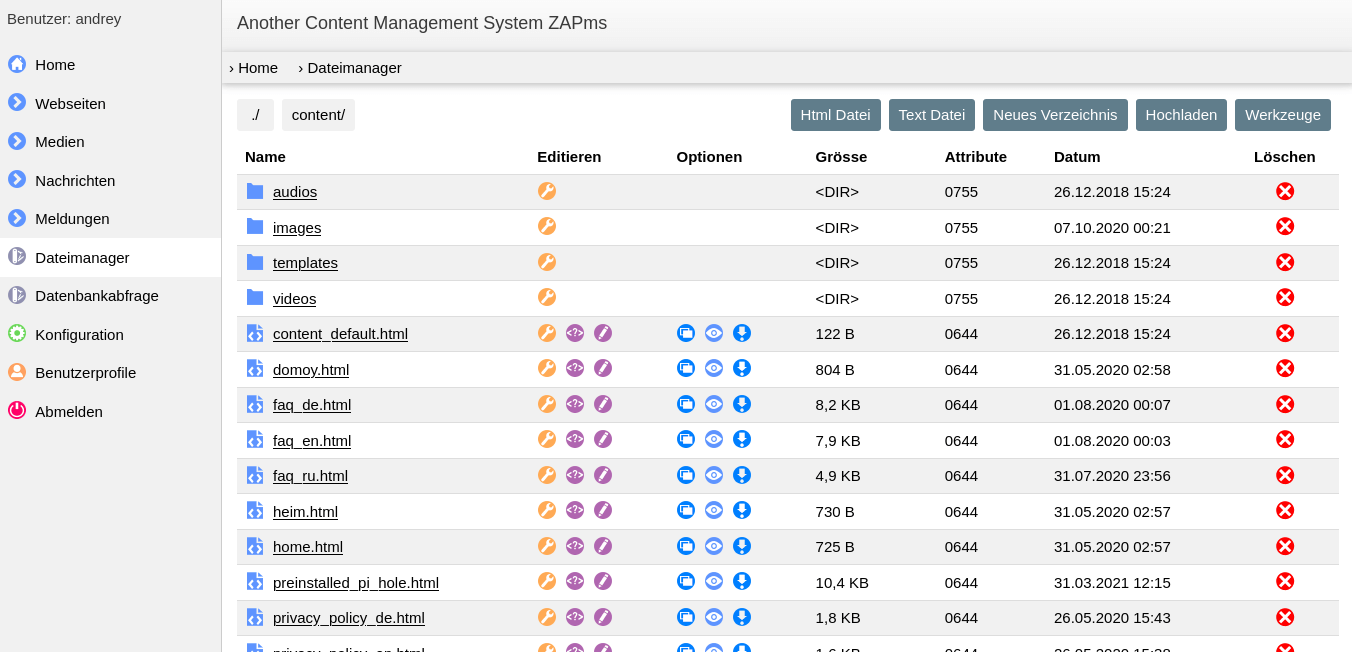Click Dateimanager breadcrumb link
The image size is (1352, 652).
(350, 68)
